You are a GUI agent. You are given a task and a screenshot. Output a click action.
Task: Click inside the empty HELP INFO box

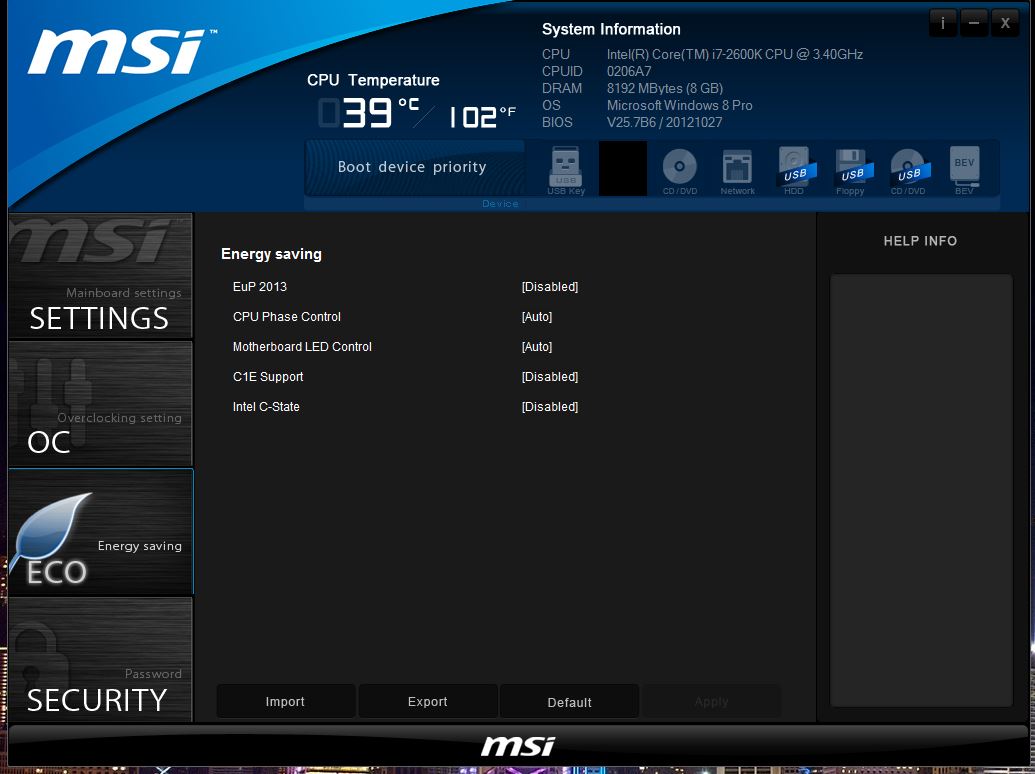tap(921, 490)
